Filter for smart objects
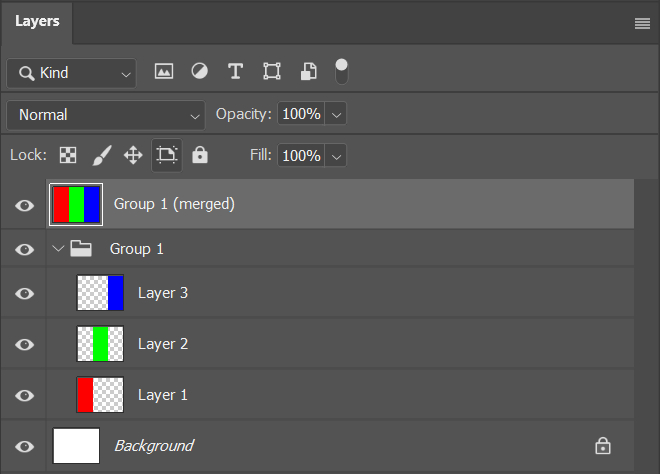Screen dimensions: 660x474 (x=309, y=71)
